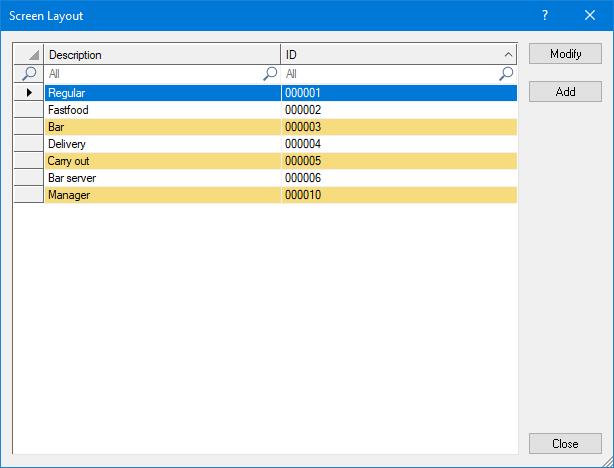This screenshot has height=468, width=614.
Task: Click the search magnifier icon in Description filter
Action: click(270, 74)
